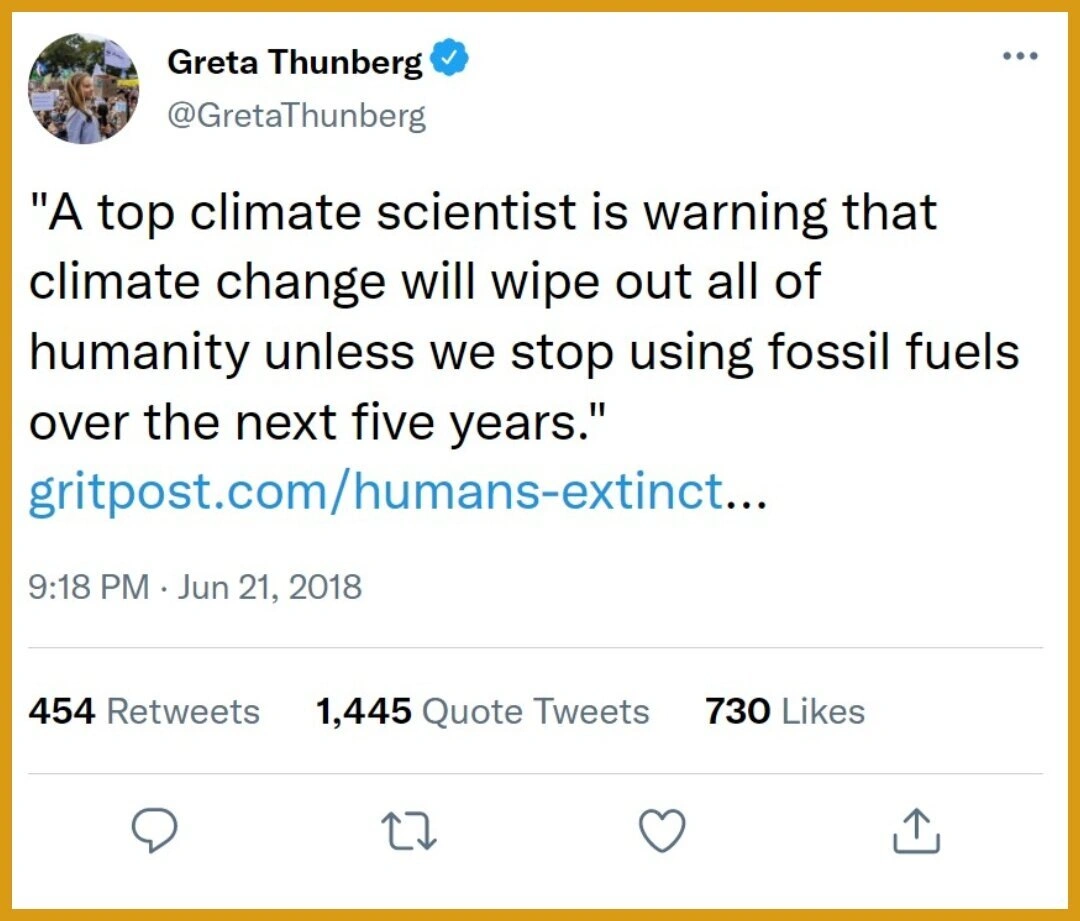Screen dimensions: 1080x921
Task: Click the Greta Thunberg display name
Action: click(x=295, y=62)
